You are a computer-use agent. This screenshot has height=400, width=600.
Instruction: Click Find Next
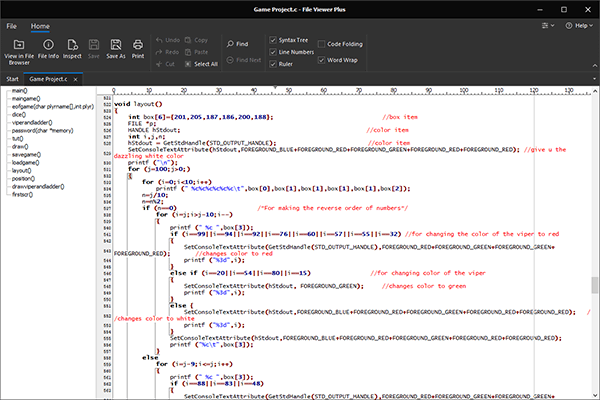[244, 60]
